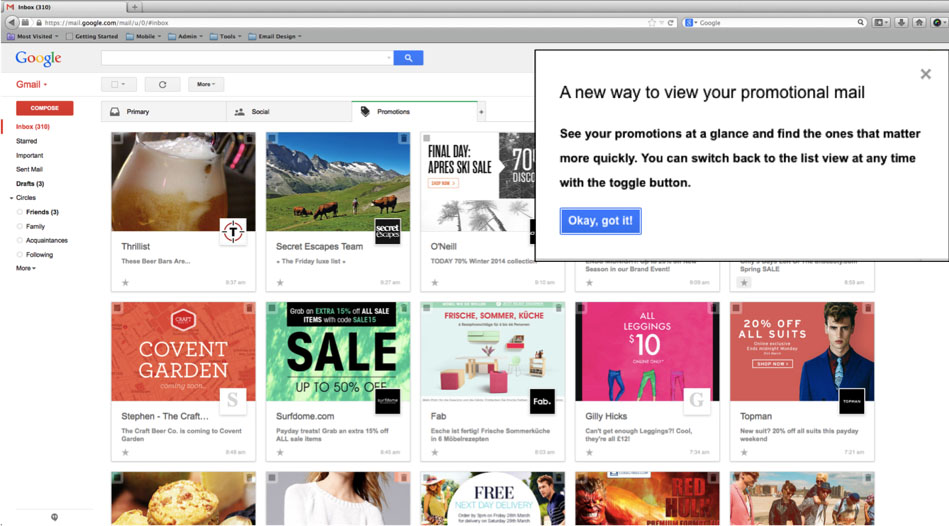Open the bookmarks menu toolbar icon
The image size is (949, 526).
pyautogui.click(x=881, y=22)
